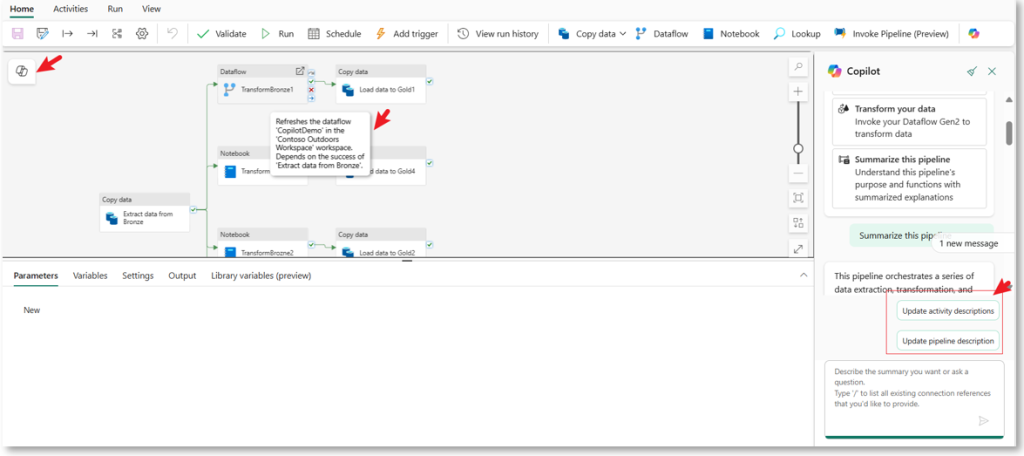The width and height of the screenshot is (1024, 456).
Task: Click the Save pipeline icon
Action: tap(18, 33)
